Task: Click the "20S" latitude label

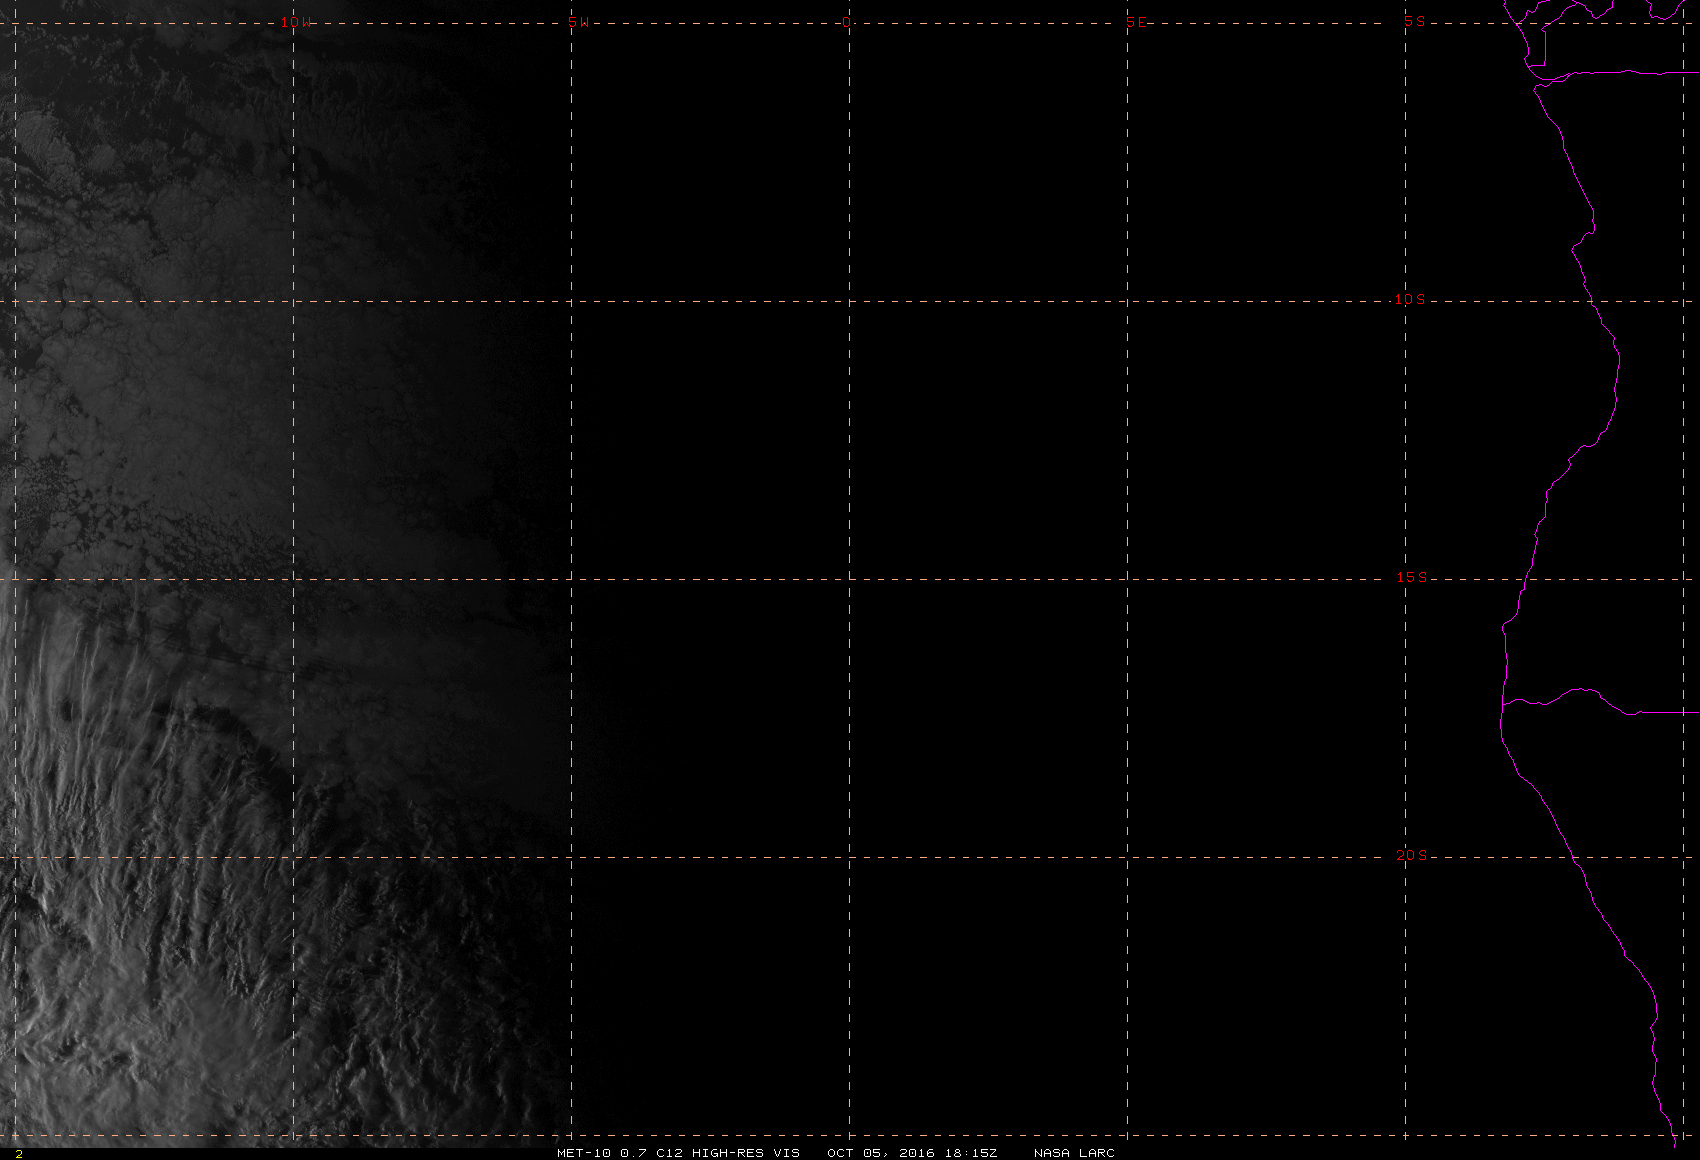Action: [1412, 855]
